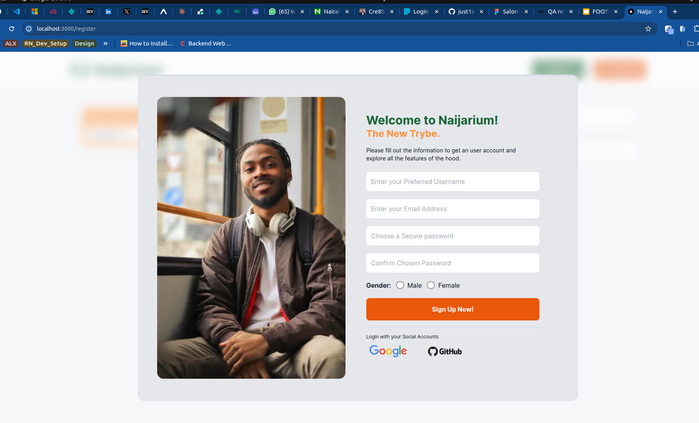The width and height of the screenshot is (699, 423).
Task: Expand the hidden bookmarks chevron
Action: point(105,43)
